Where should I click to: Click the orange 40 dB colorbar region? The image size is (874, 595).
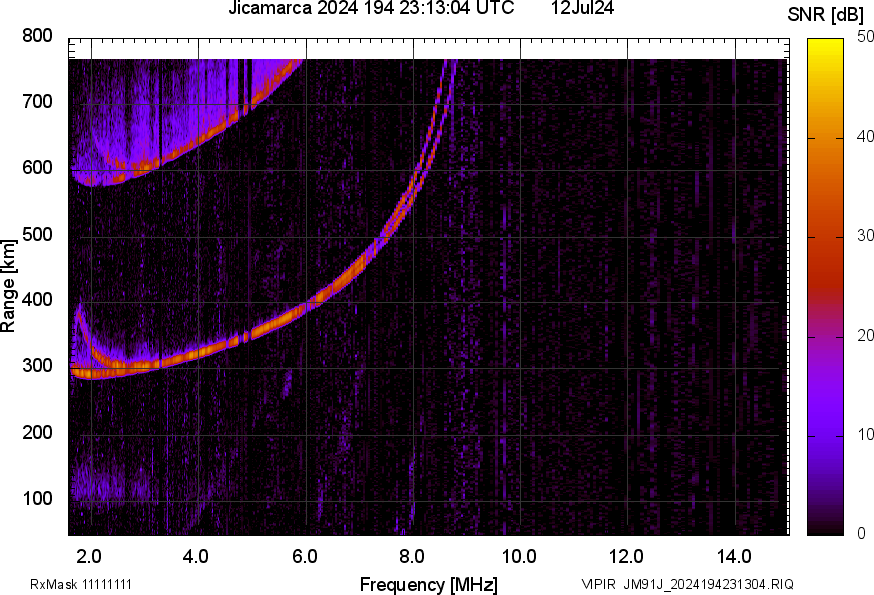[825, 138]
